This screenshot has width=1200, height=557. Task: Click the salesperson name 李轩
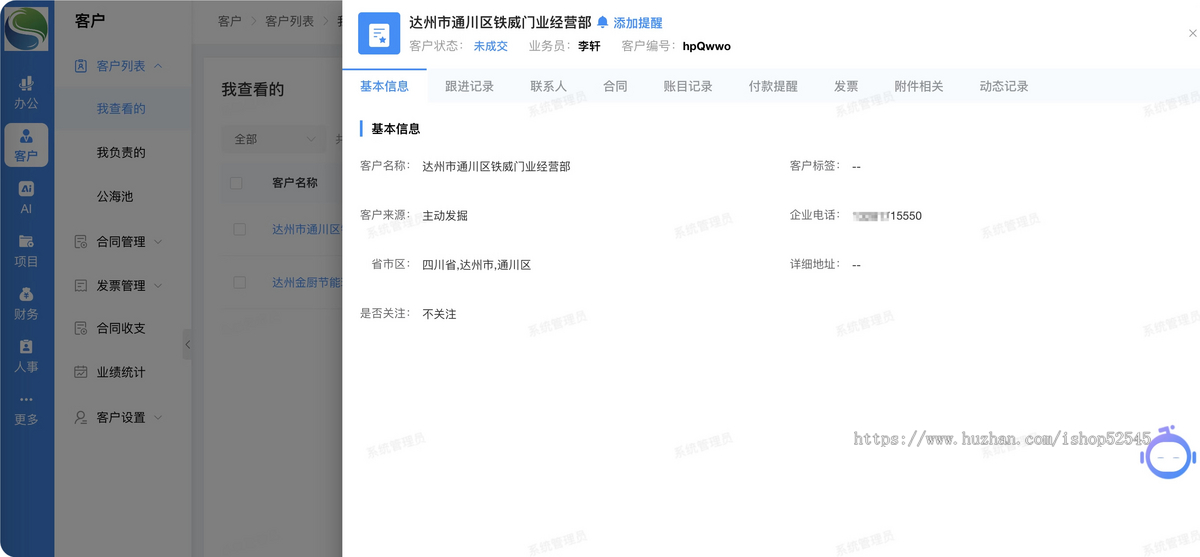(x=590, y=46)
